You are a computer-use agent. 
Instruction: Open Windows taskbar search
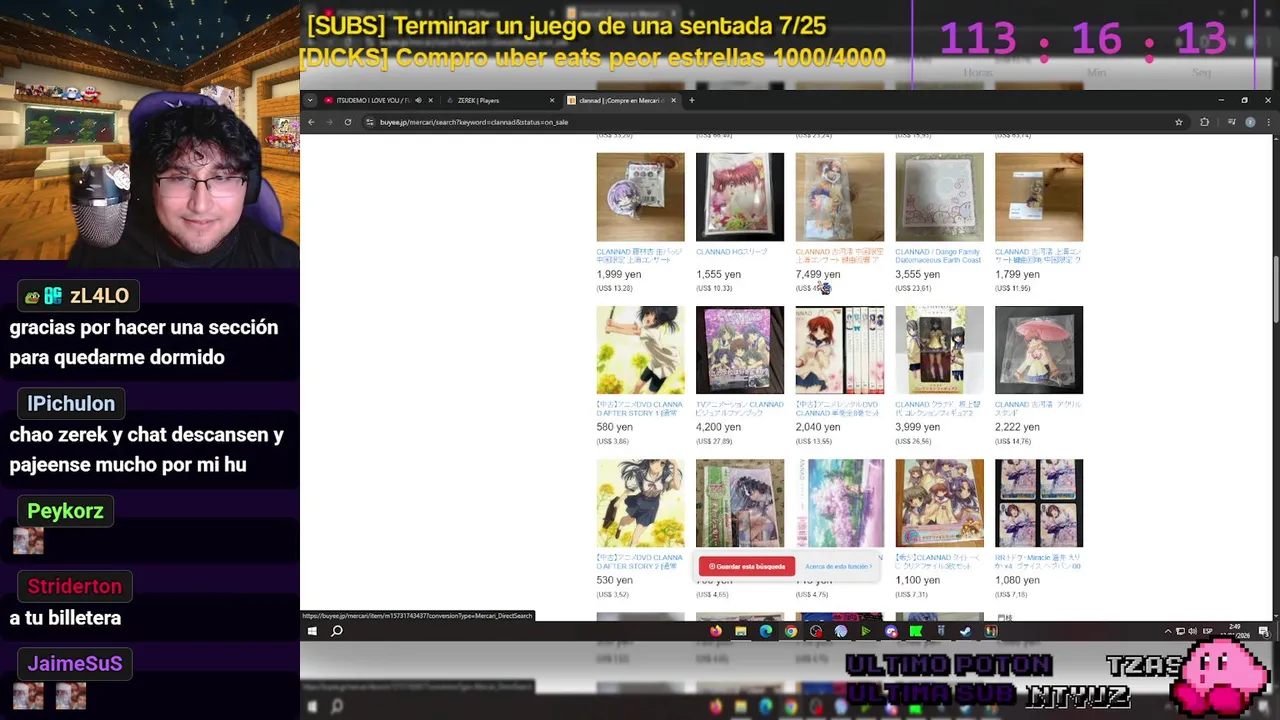tap(337, 631)
